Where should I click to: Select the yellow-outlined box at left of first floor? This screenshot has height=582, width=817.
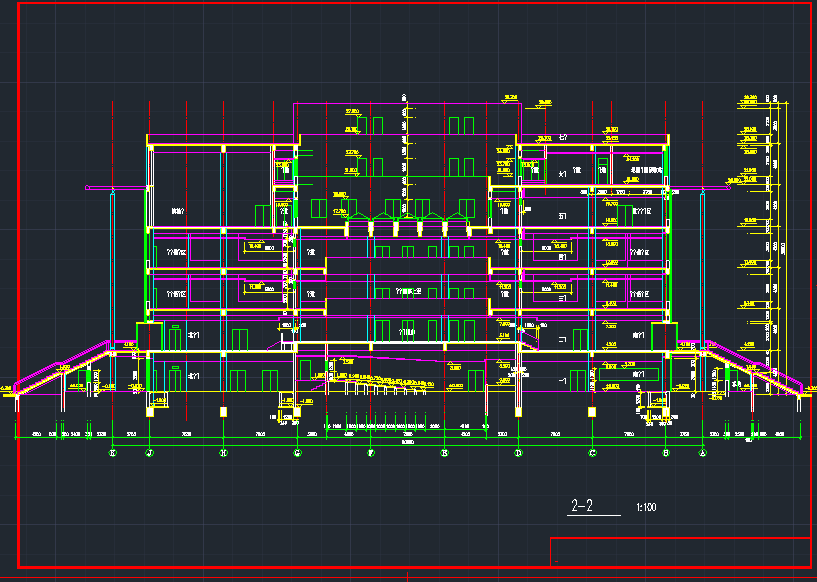pyautogui.click(x=148, y=336)
